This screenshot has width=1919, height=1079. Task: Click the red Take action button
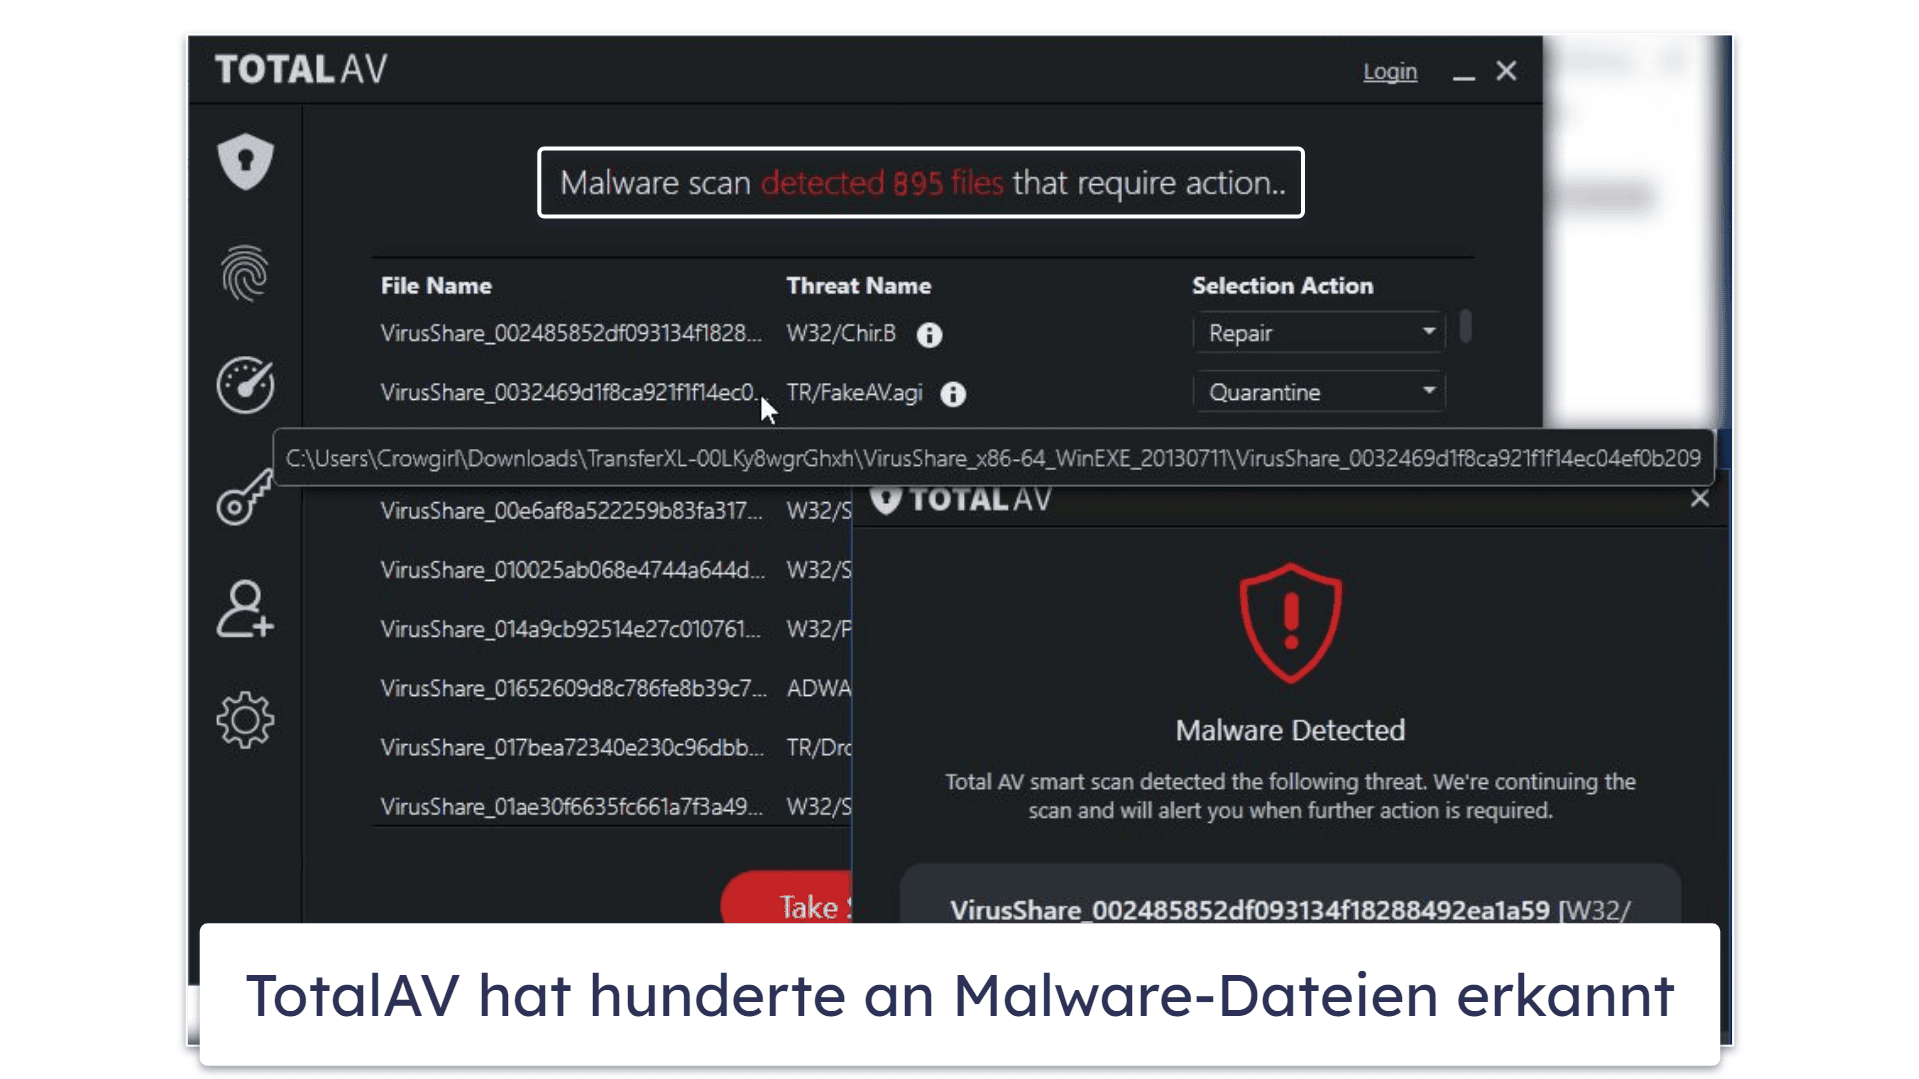786,898
